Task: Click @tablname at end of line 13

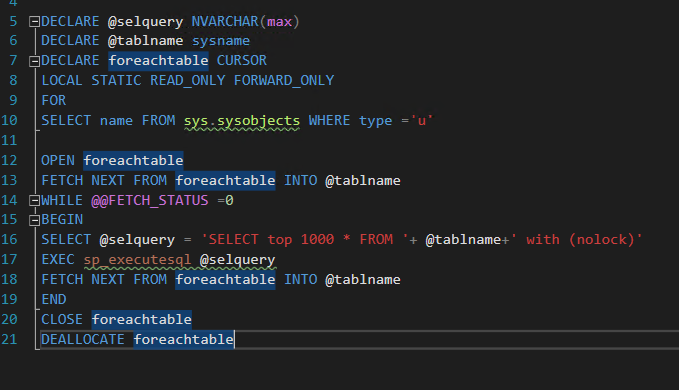Action: [363, 180]
